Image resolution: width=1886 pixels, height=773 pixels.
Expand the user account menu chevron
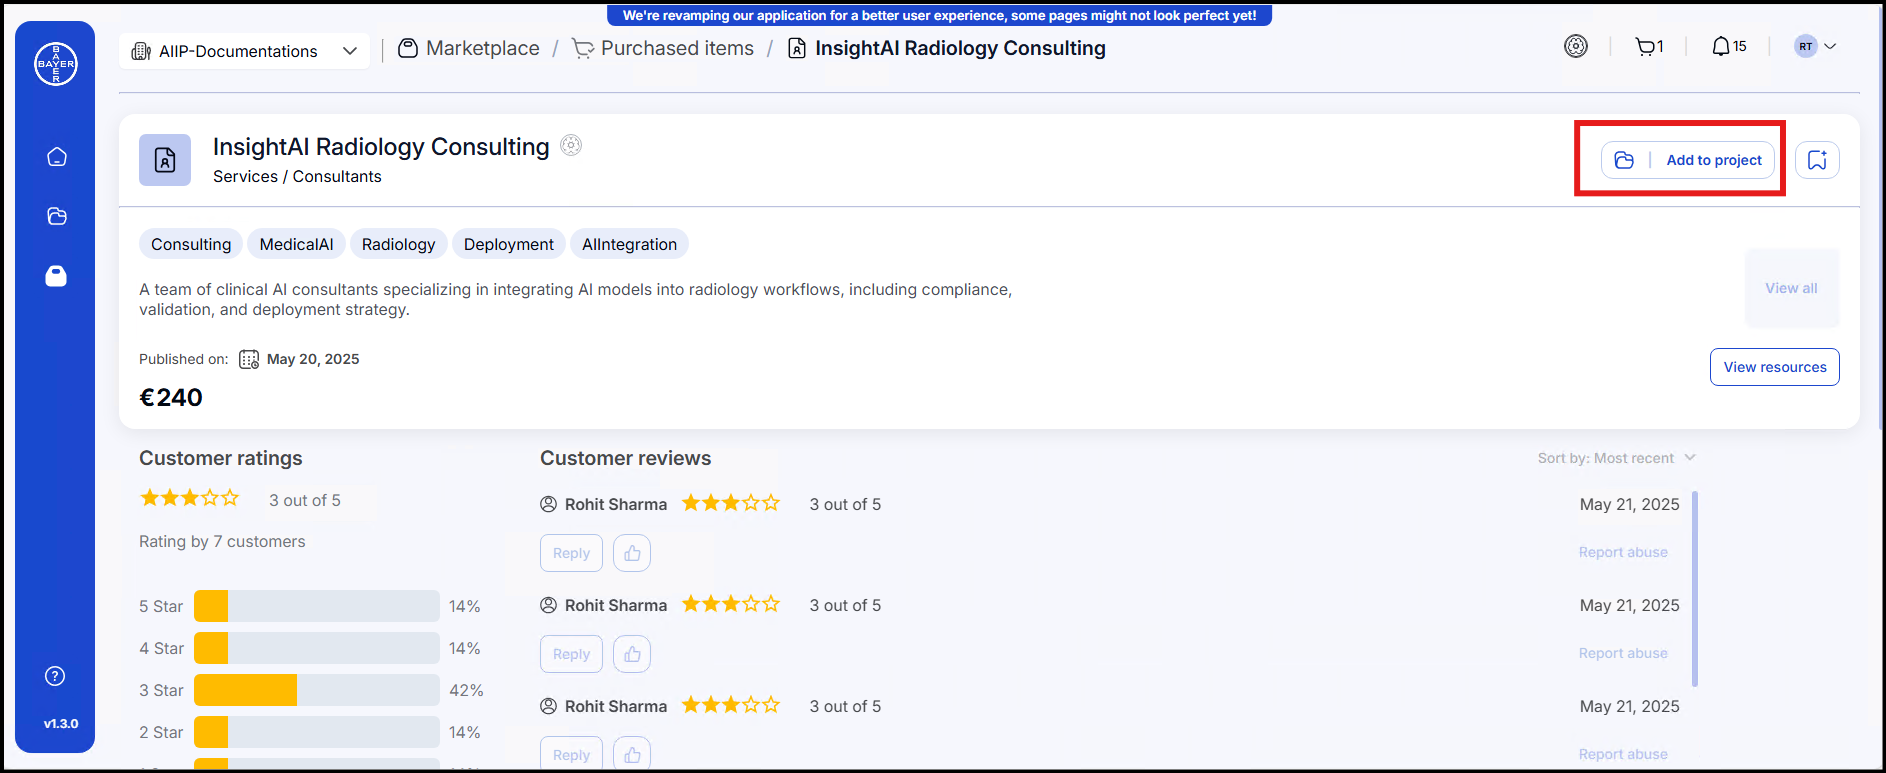click(x=1830, y=46)
